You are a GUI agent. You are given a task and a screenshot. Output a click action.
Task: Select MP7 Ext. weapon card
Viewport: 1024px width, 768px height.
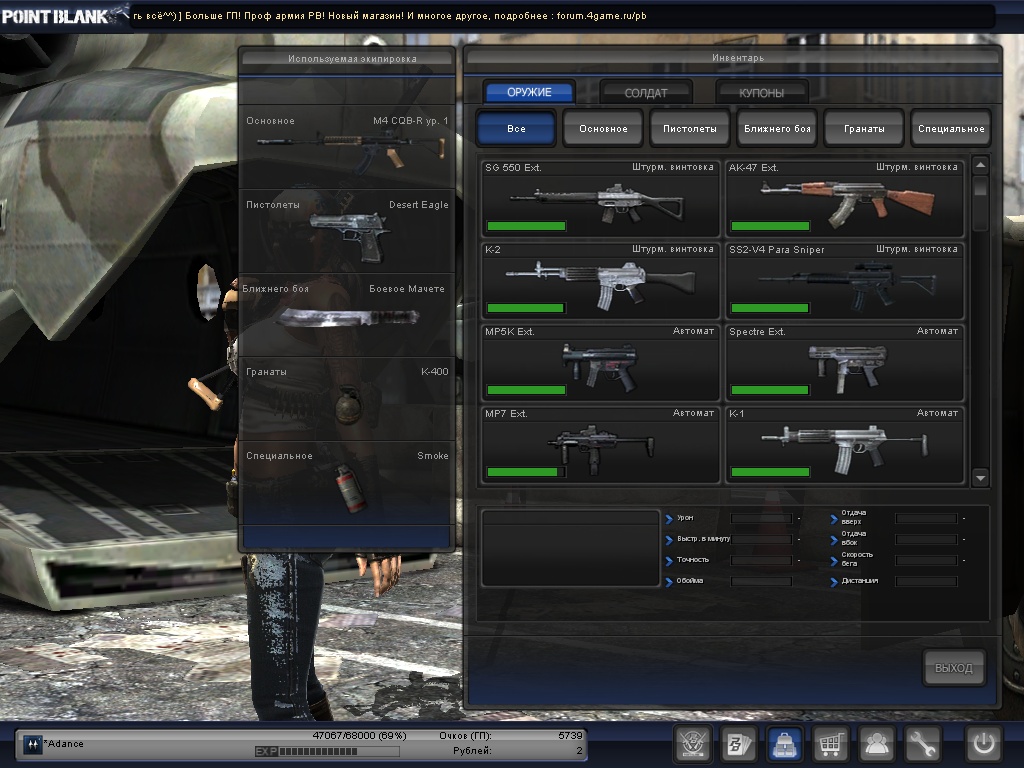pos(600,445)
